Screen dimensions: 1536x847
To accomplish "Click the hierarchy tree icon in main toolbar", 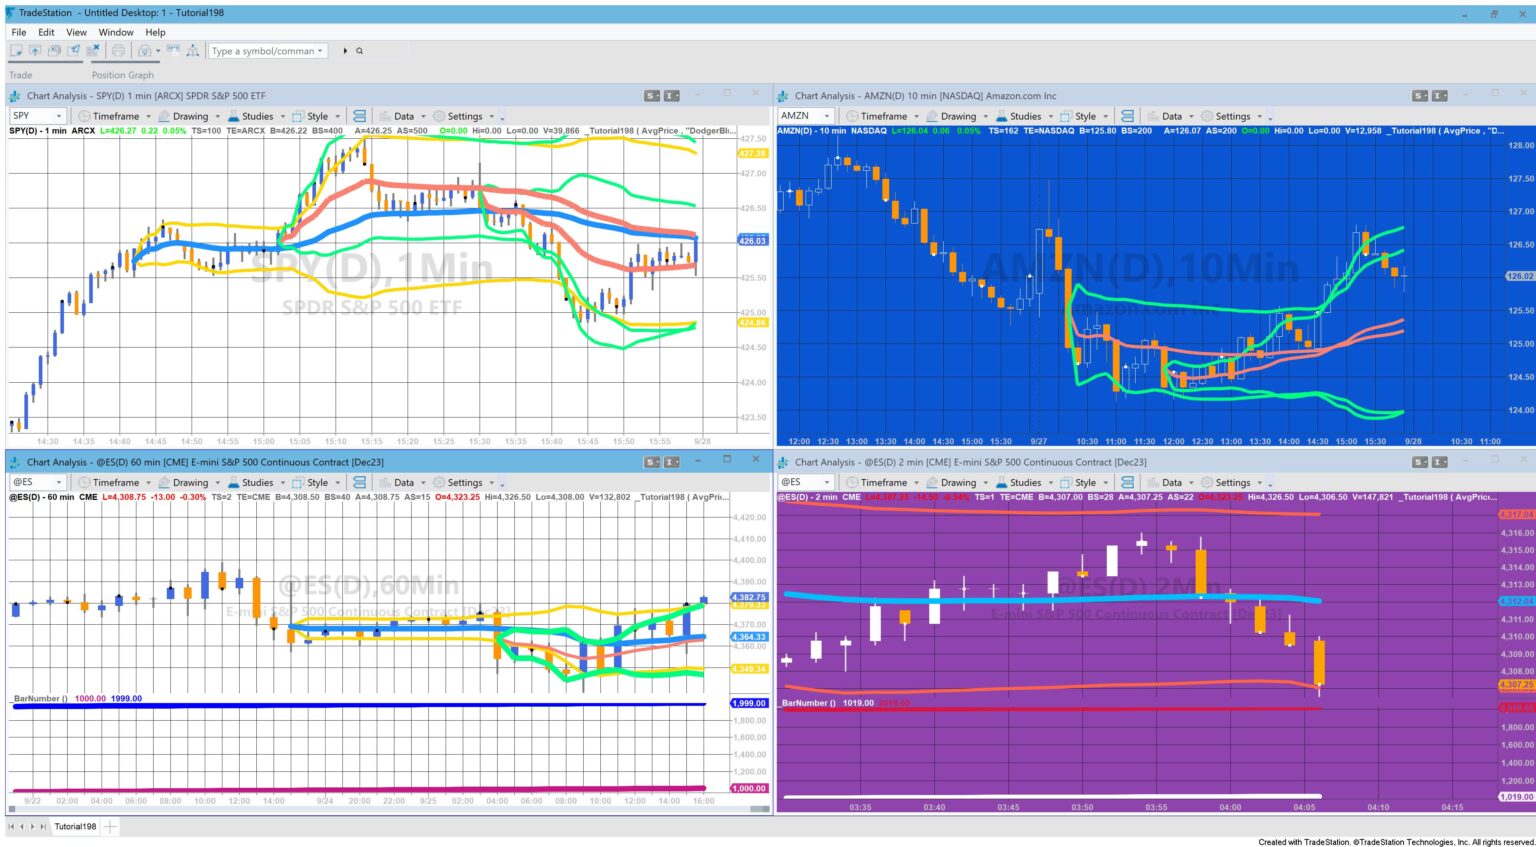I will (192, 51).
